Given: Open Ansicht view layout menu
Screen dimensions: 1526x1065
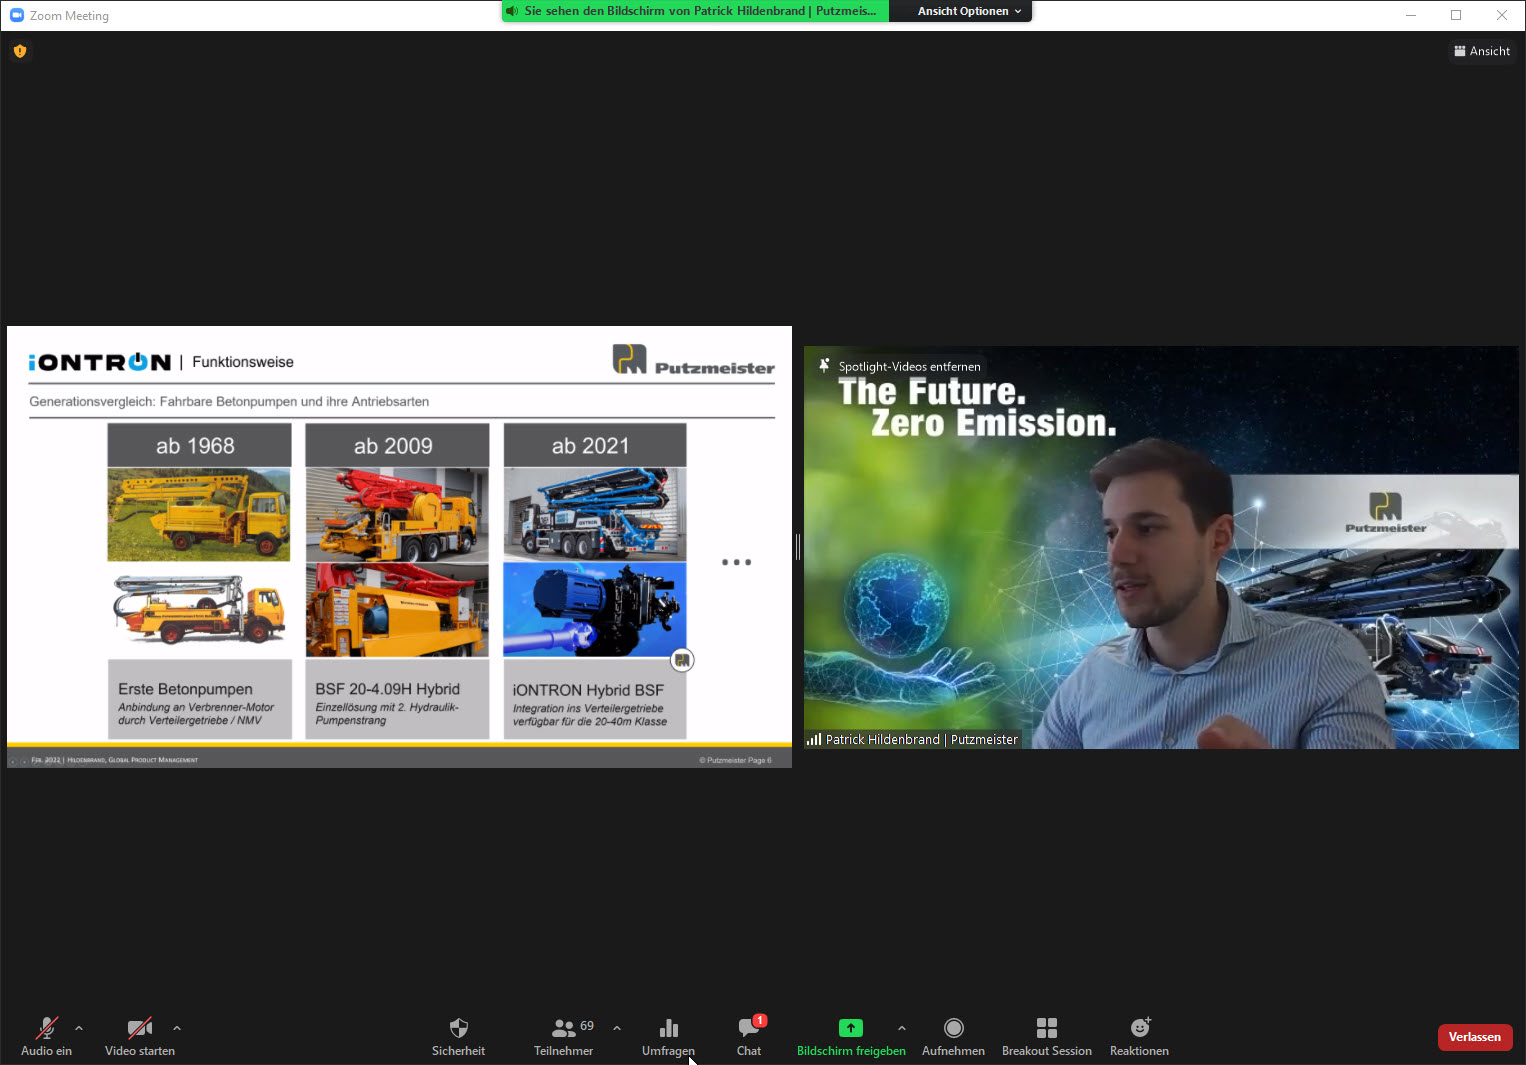Looking at the screenshot, I should coord(1482,51).
